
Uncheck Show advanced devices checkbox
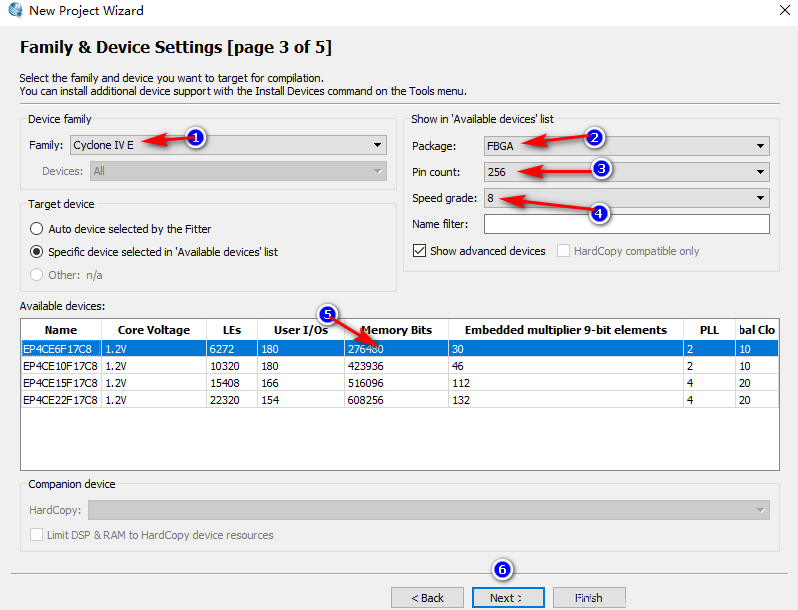[x=419, y=251]
